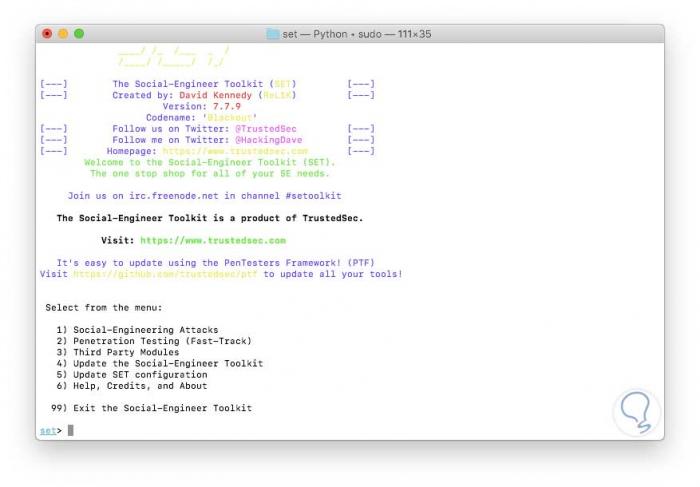Click 'The Social-Engineer Toolkit (SET)' header line

(204, 84)
